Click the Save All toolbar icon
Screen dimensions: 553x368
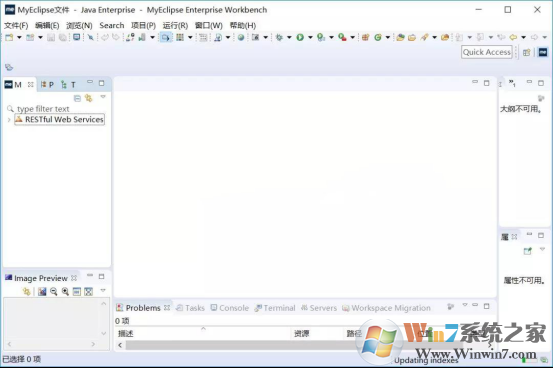(63, 37)
